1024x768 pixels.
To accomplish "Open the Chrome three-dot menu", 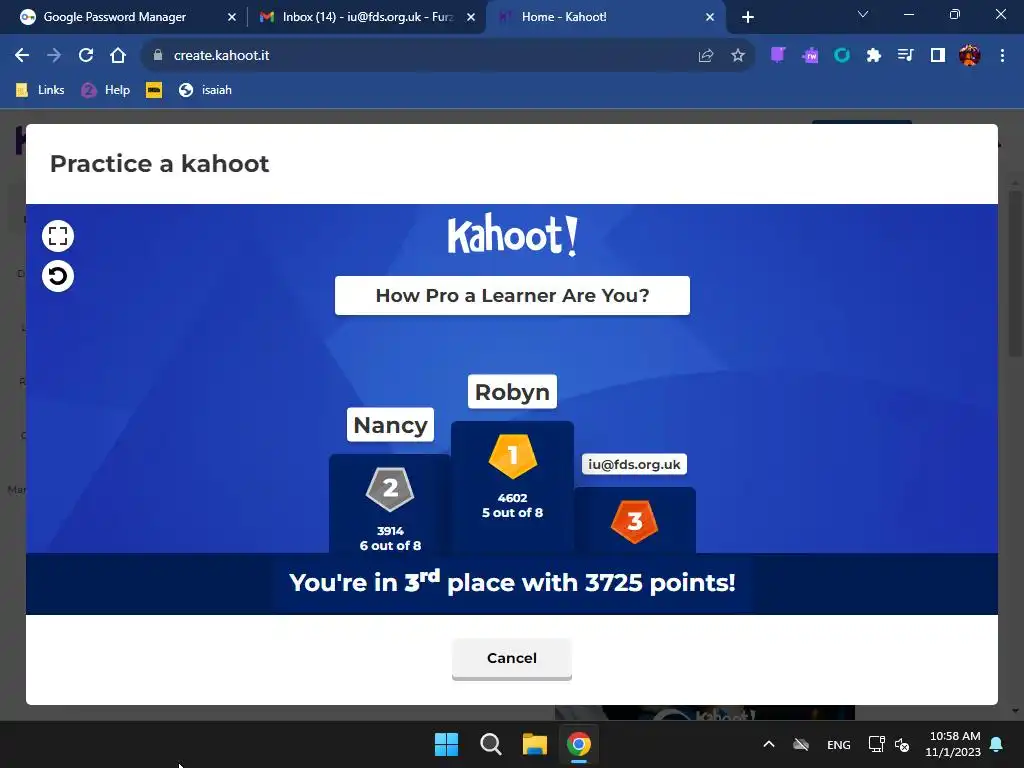I will pos(1002,56).
